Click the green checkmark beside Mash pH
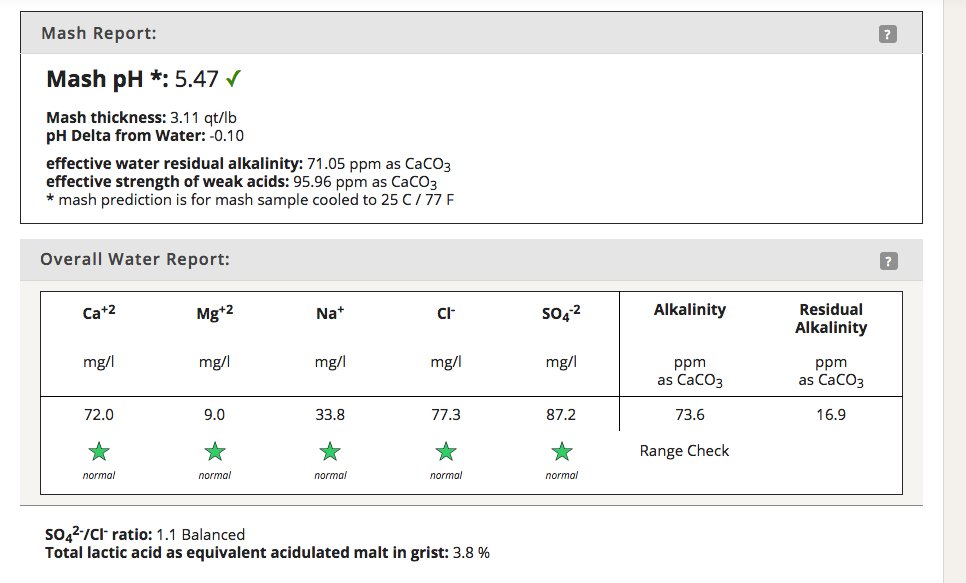The height and width of the screenshot is (583, 966). coord(236,79)
